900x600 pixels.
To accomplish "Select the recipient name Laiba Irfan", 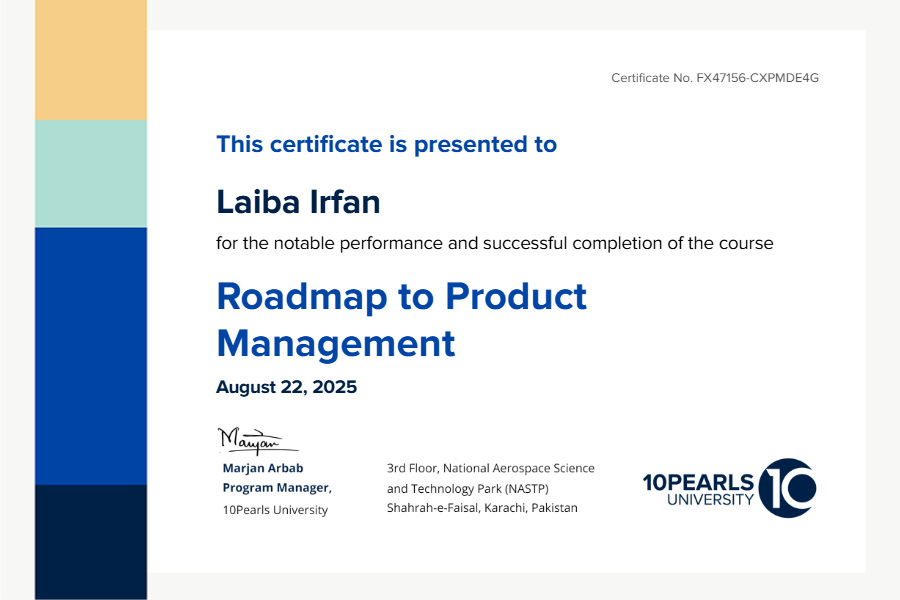I will (x=298, y=202).
